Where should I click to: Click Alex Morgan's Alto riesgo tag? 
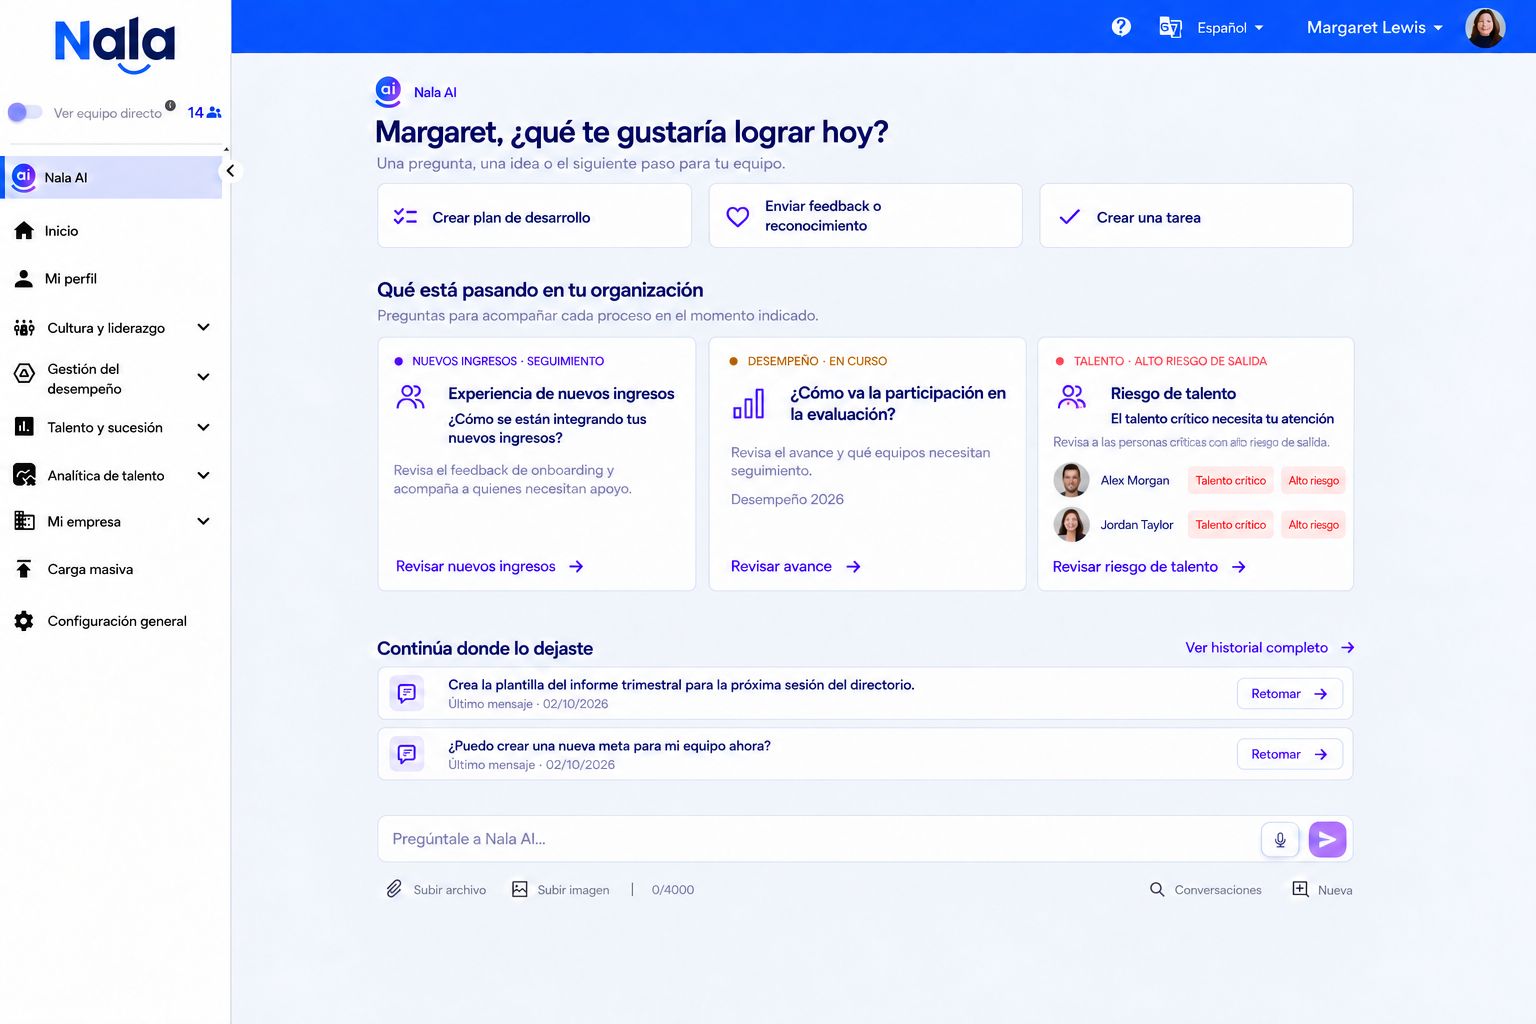pyautogui.click(x=1313, y=481)
